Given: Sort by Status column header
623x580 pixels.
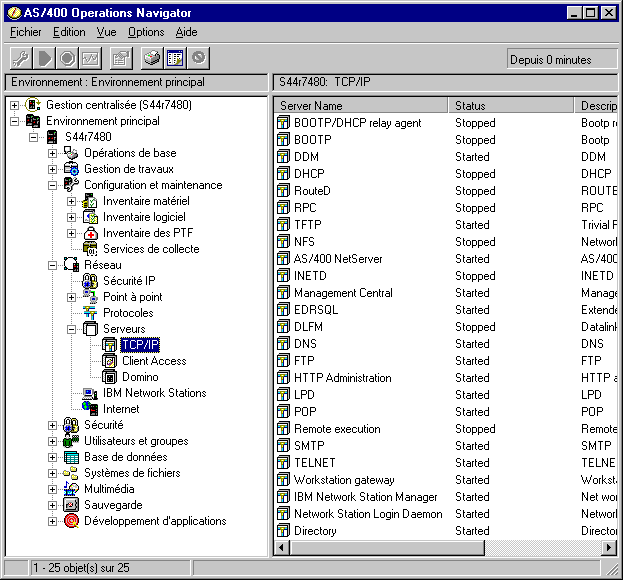Looking at the screenshot, I should (x=511, y=106).
